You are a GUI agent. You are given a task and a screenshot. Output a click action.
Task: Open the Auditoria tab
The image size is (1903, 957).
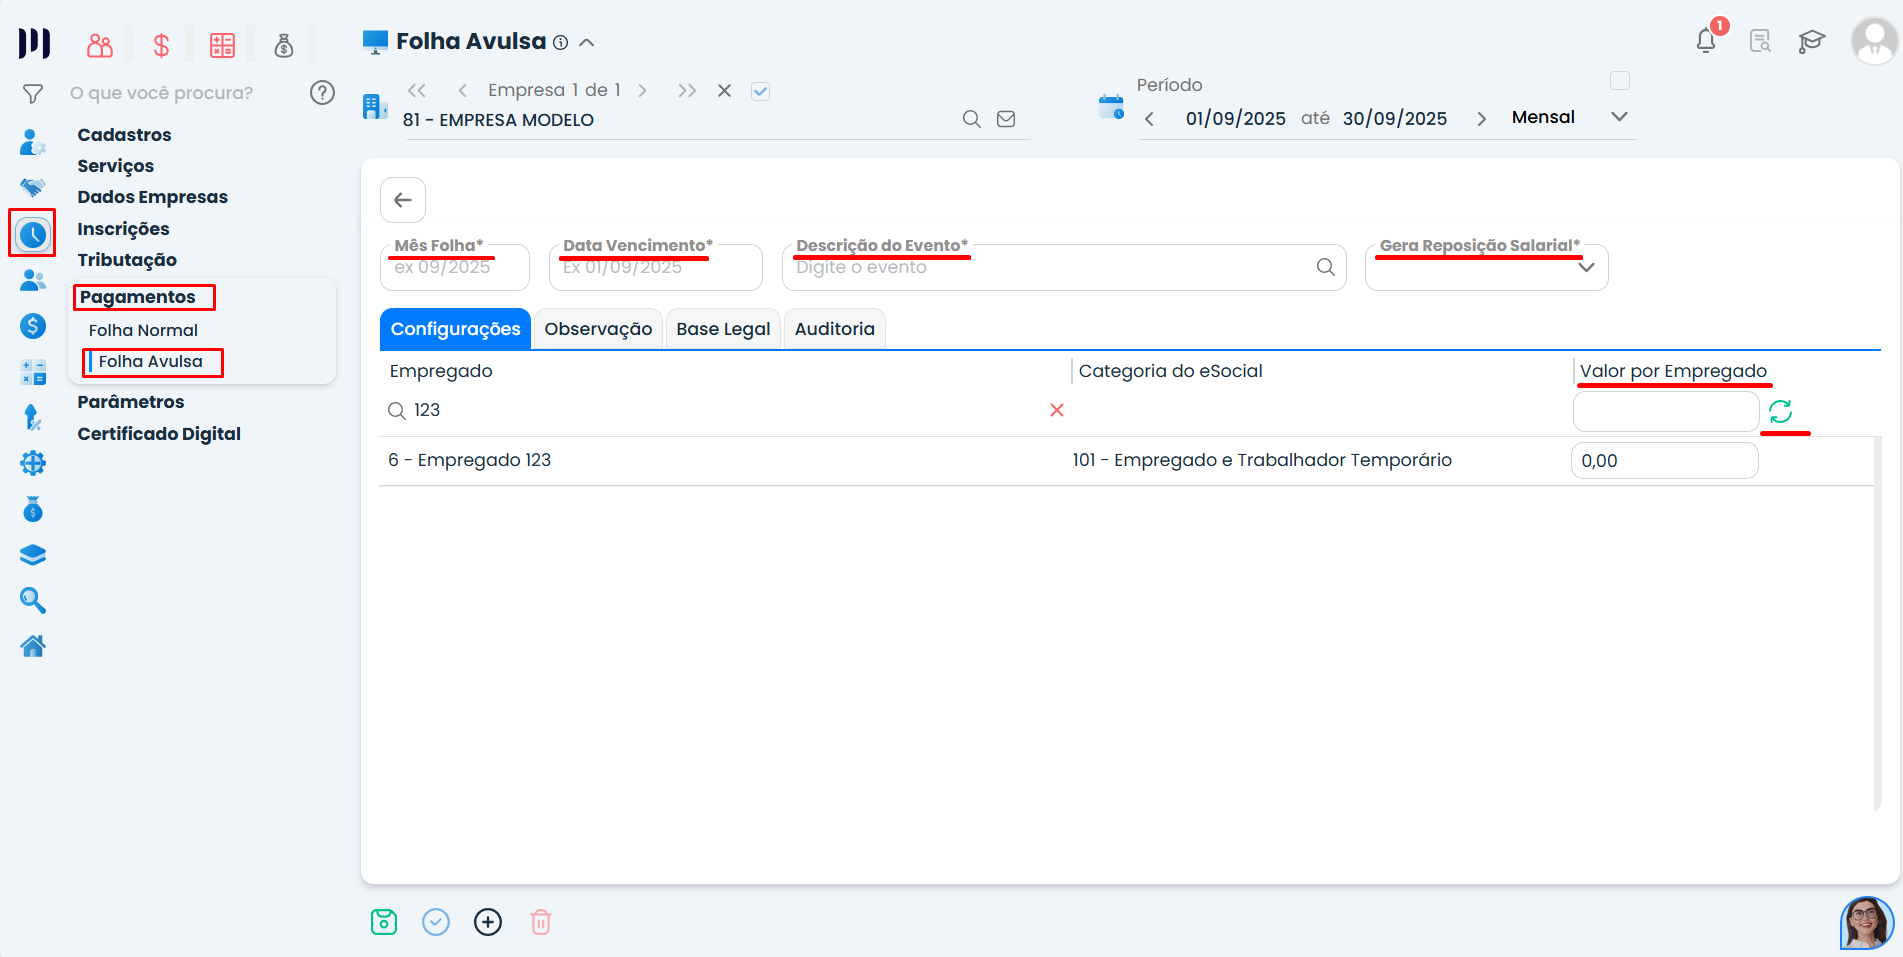(x=834, y=328)
